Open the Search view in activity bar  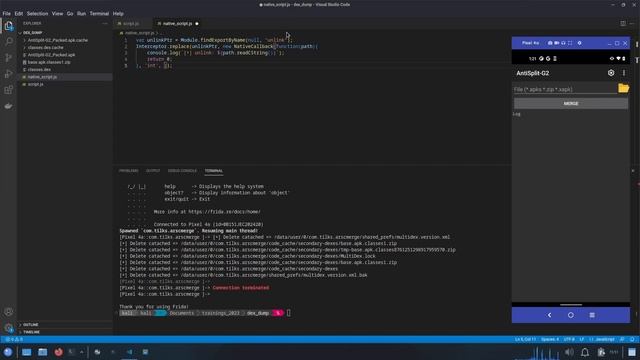tap(9, 42)
